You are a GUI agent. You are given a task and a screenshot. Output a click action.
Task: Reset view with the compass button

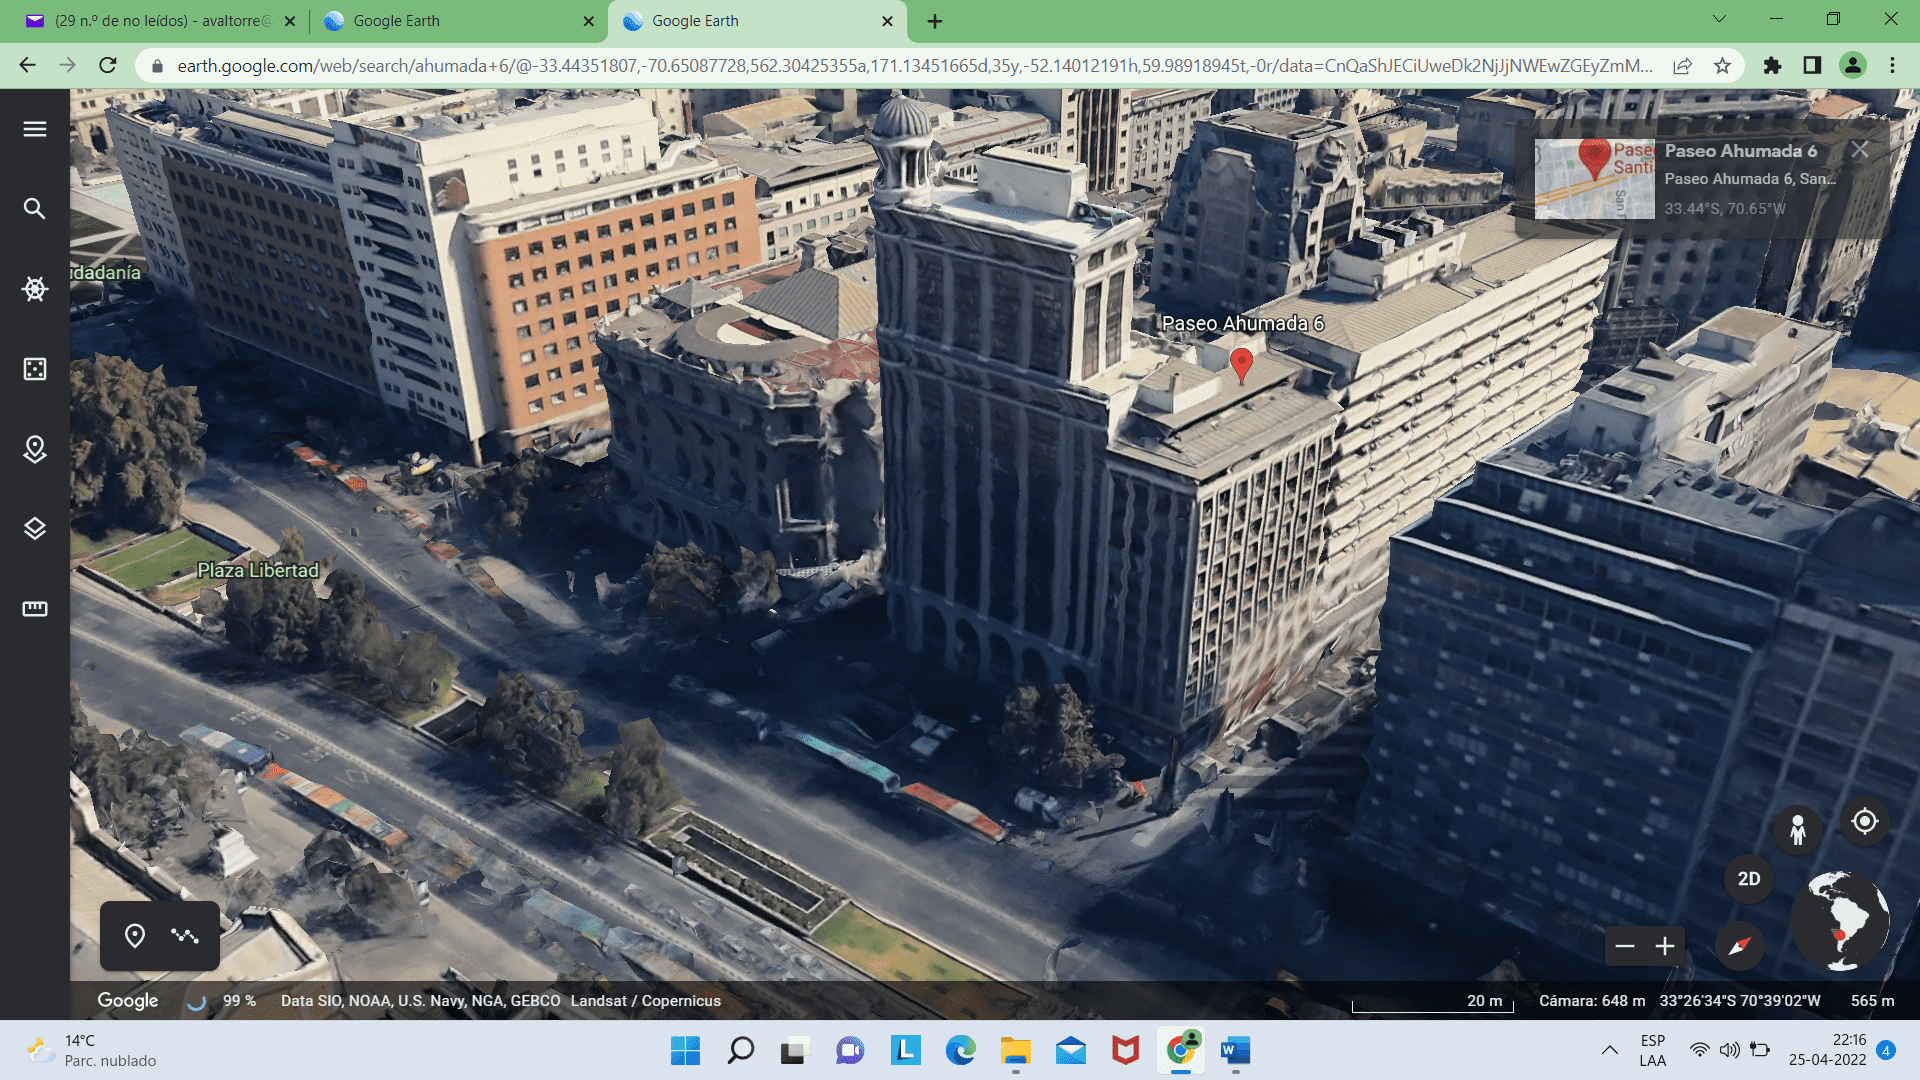1740,946
